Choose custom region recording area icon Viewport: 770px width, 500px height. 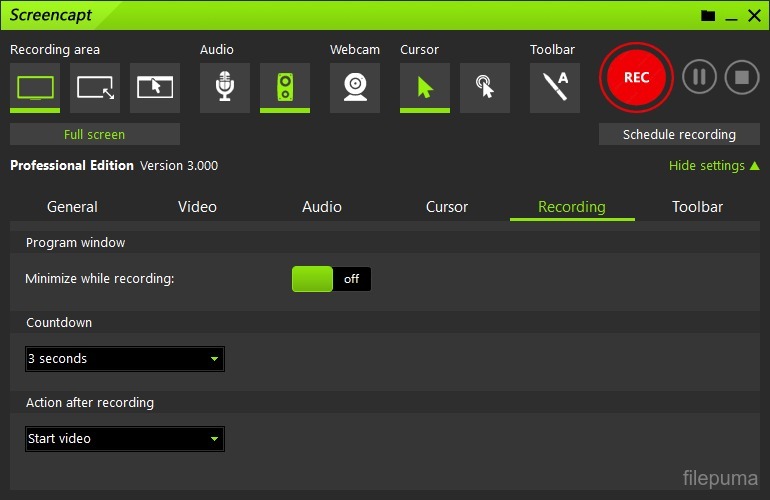[x=95, y=87]
